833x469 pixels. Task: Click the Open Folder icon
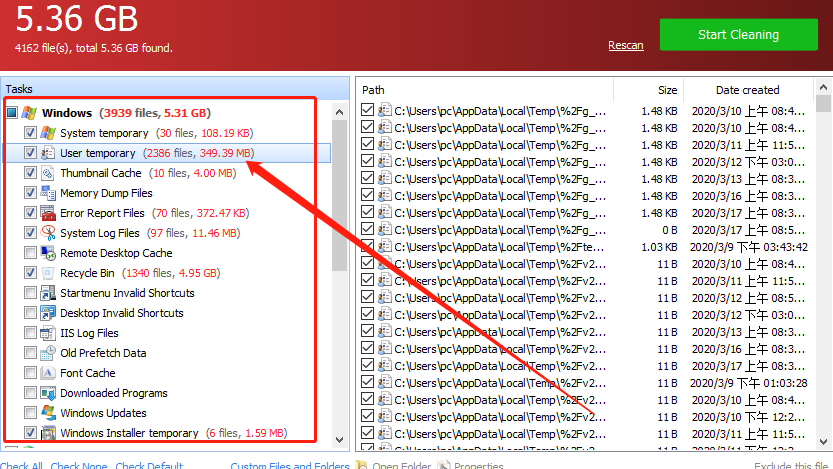[361, 465]
